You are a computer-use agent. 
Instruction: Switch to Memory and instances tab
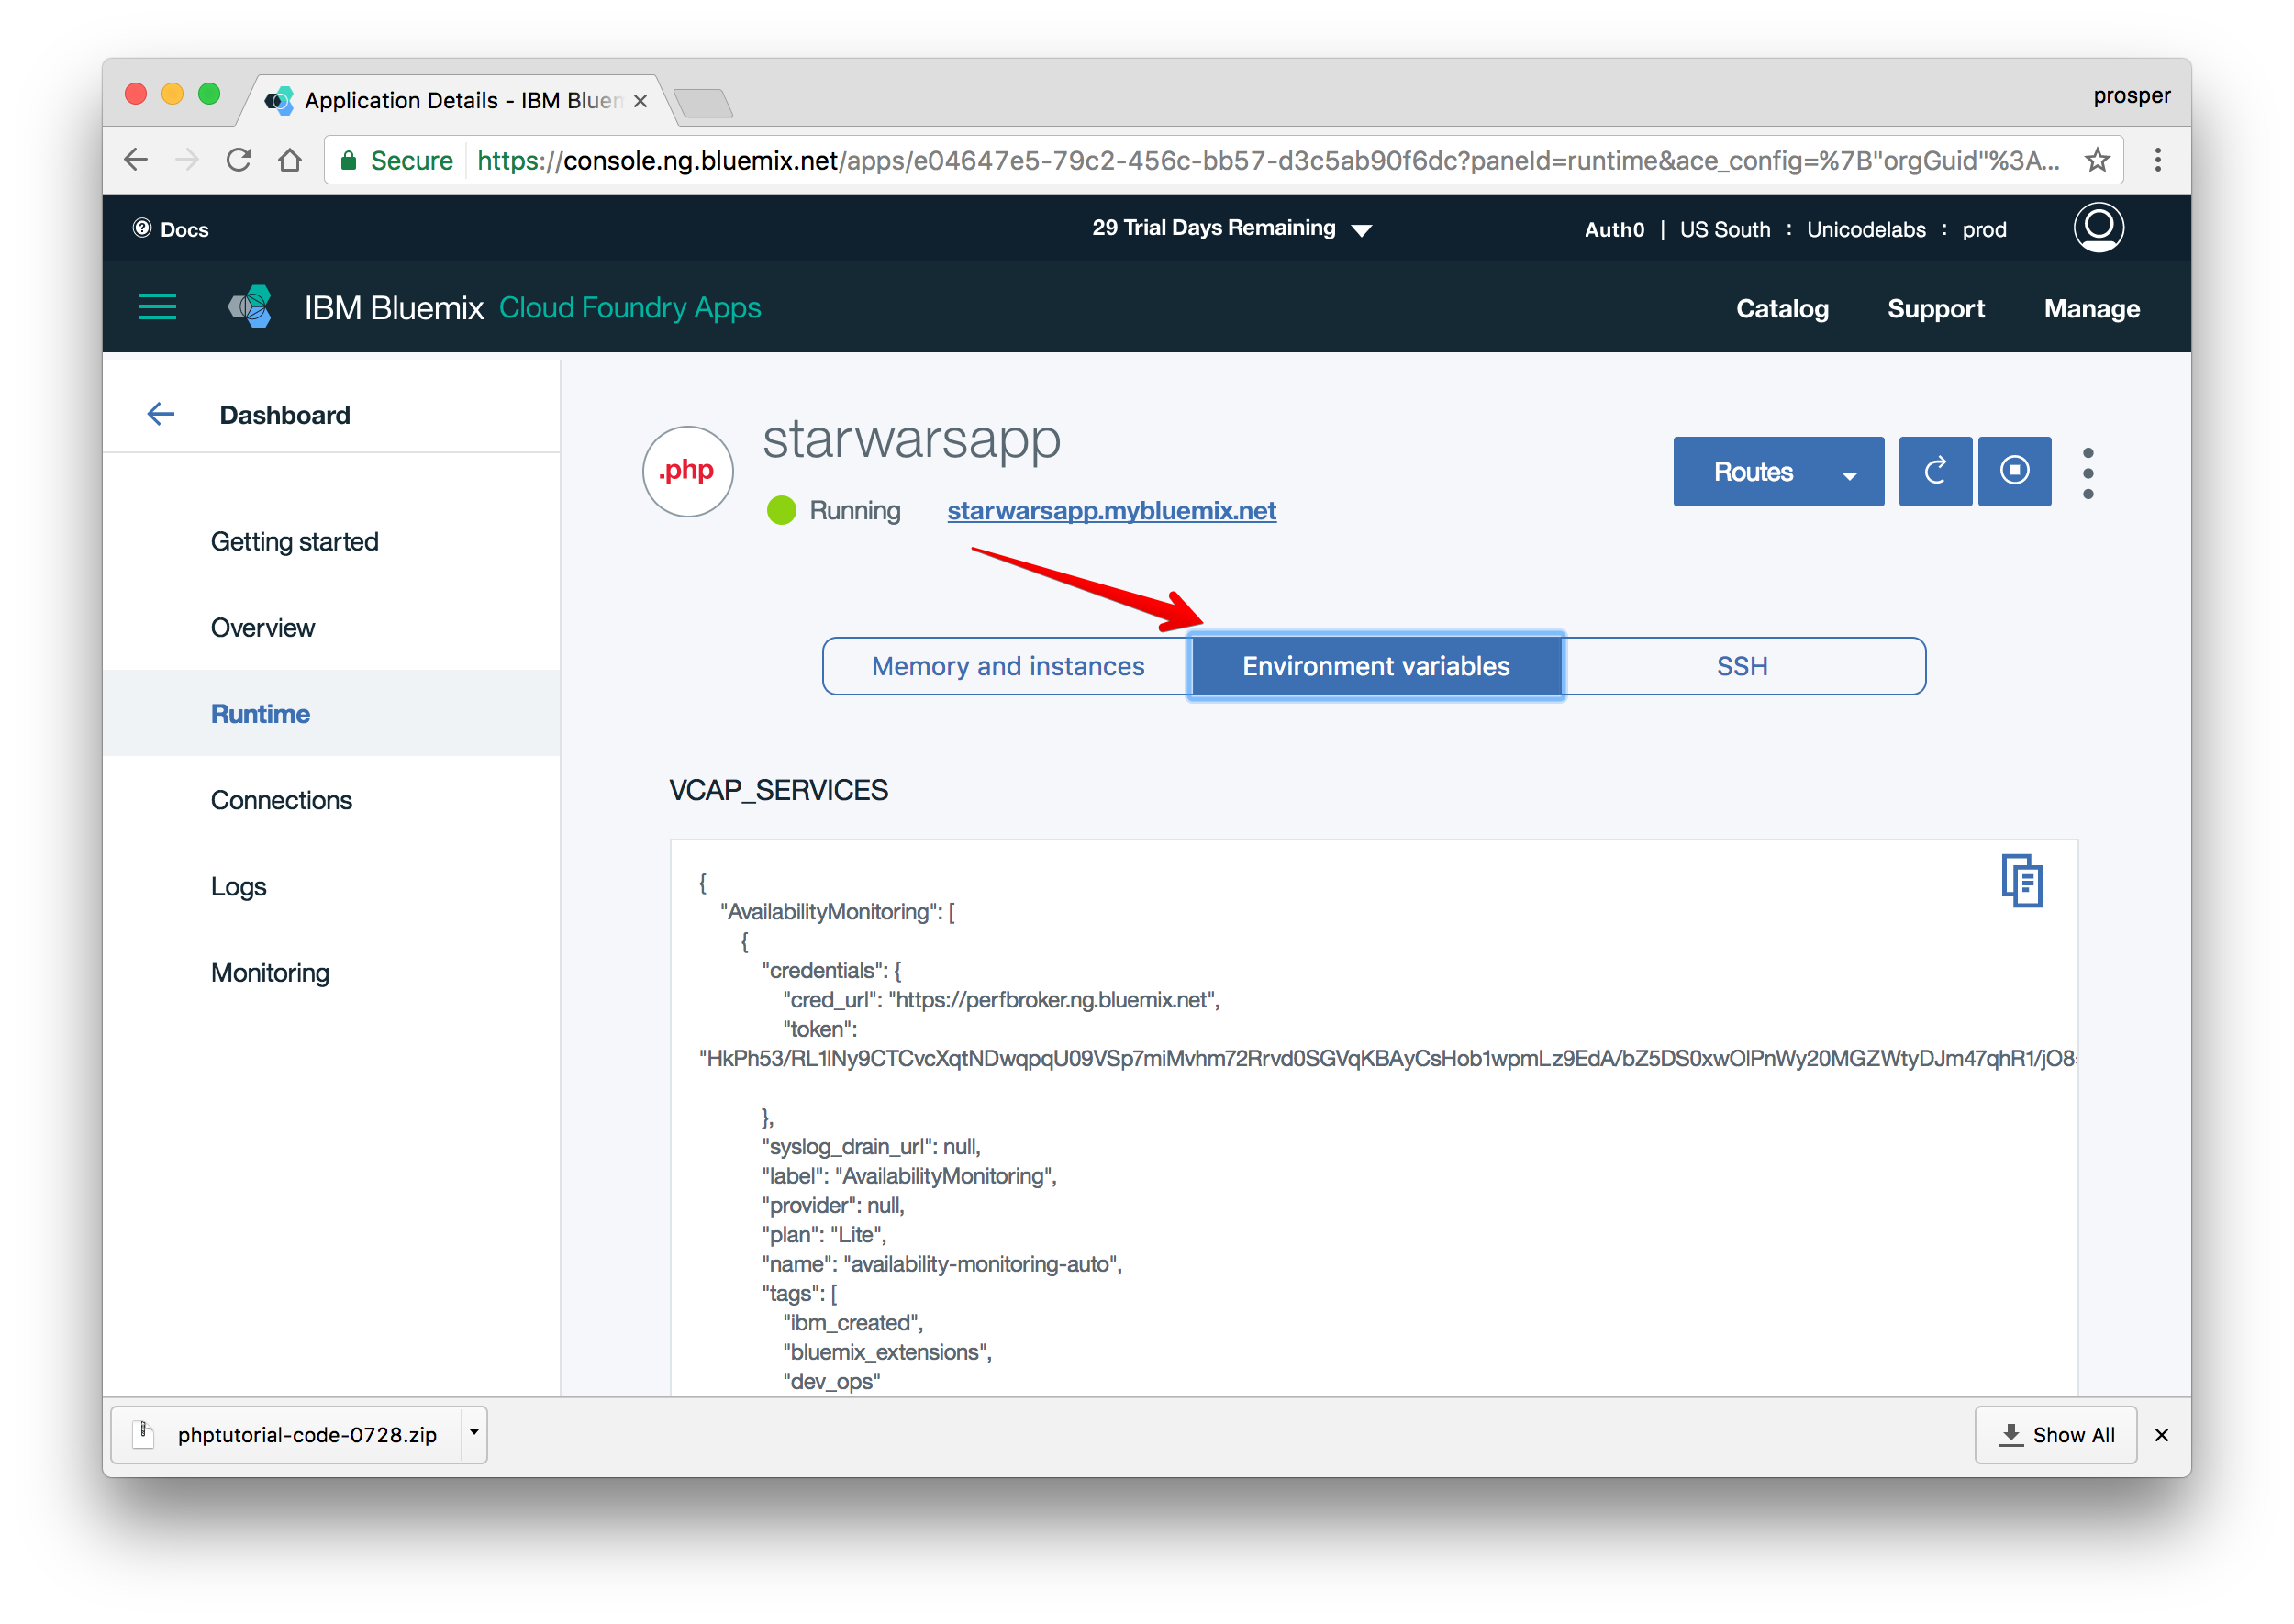pyautogui.click(x=1007, y=666)
